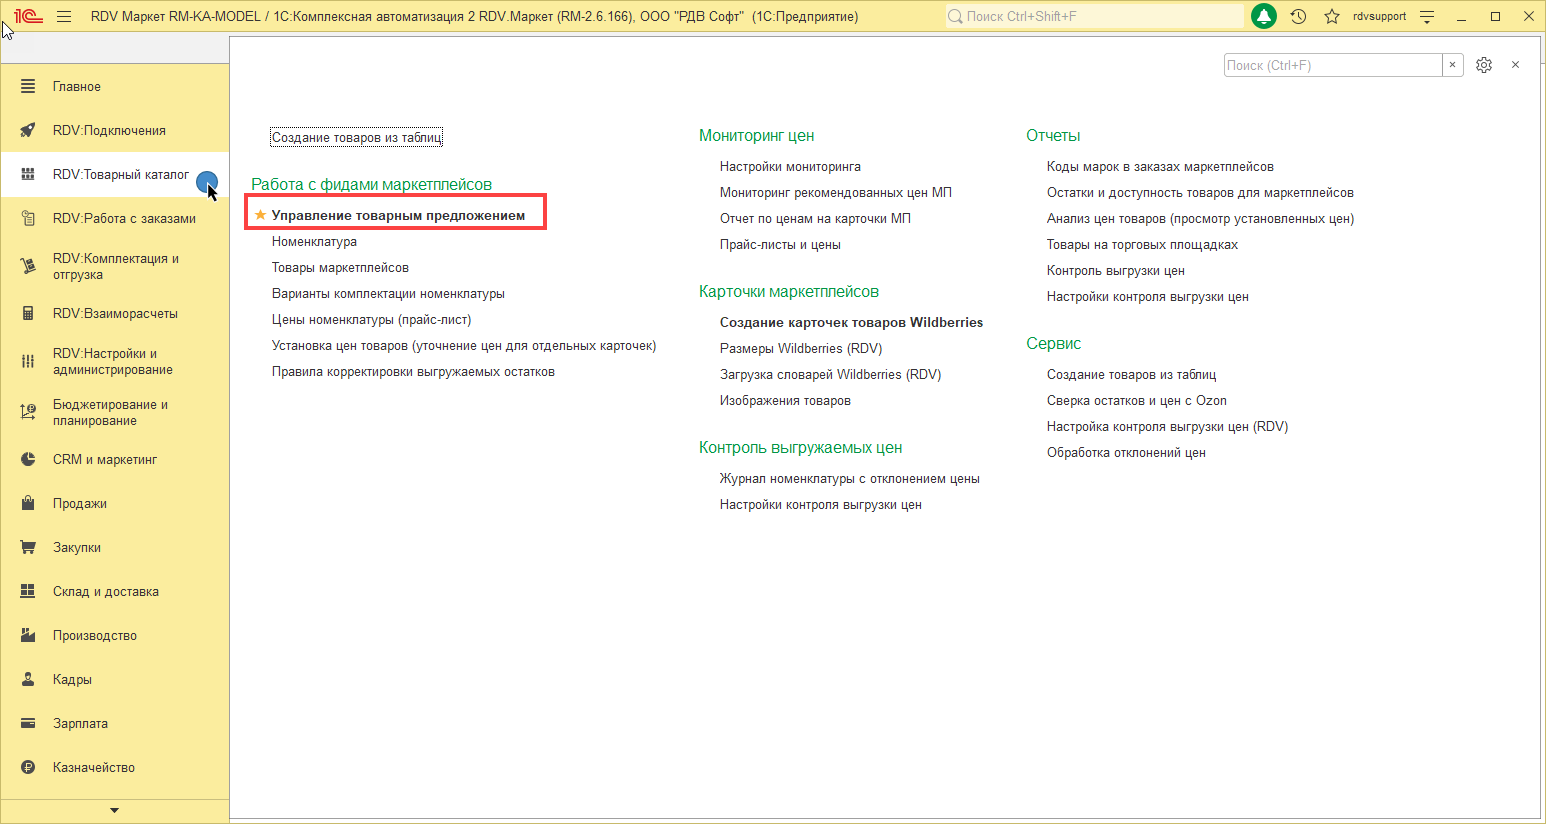Open Размеры Wildberries (RDV)

(x=801, y=349)
